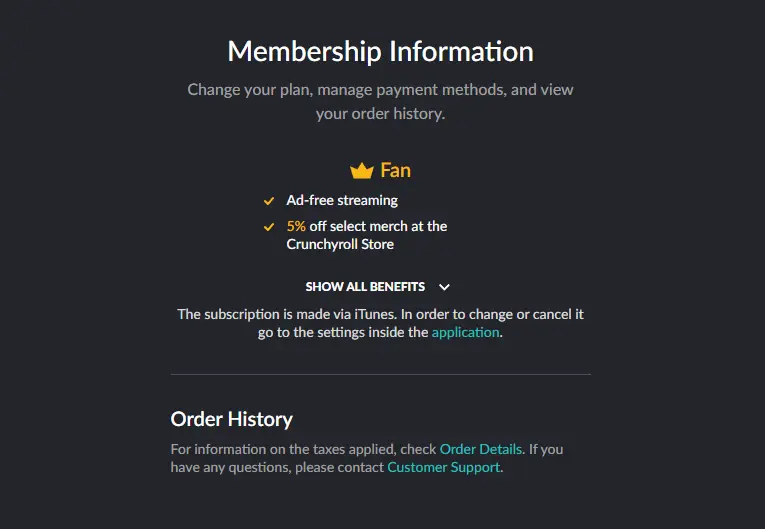
Task: Expand benefits using the chevron arrow
Action: point(444,287)
